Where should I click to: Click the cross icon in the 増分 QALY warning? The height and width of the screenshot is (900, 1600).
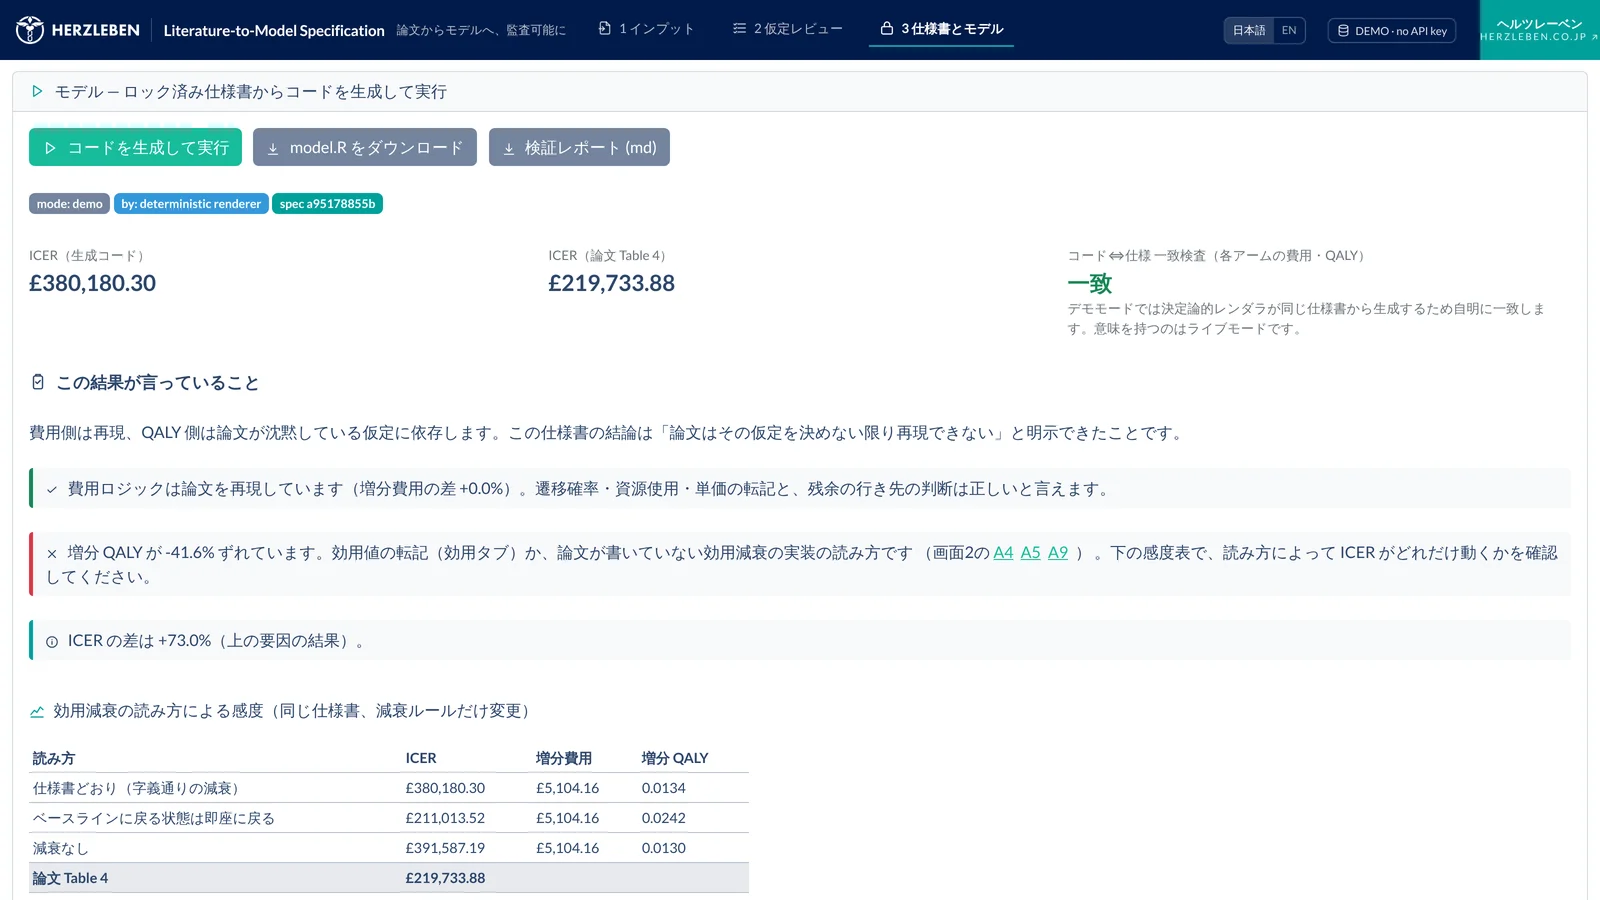click(x=52, y=553)
